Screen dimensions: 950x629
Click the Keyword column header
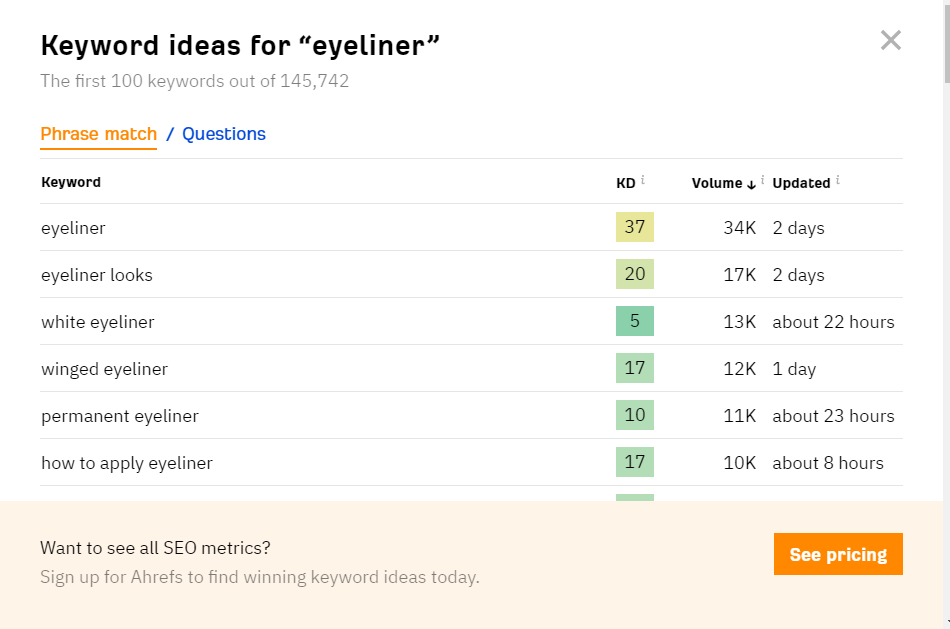[71, 182]
